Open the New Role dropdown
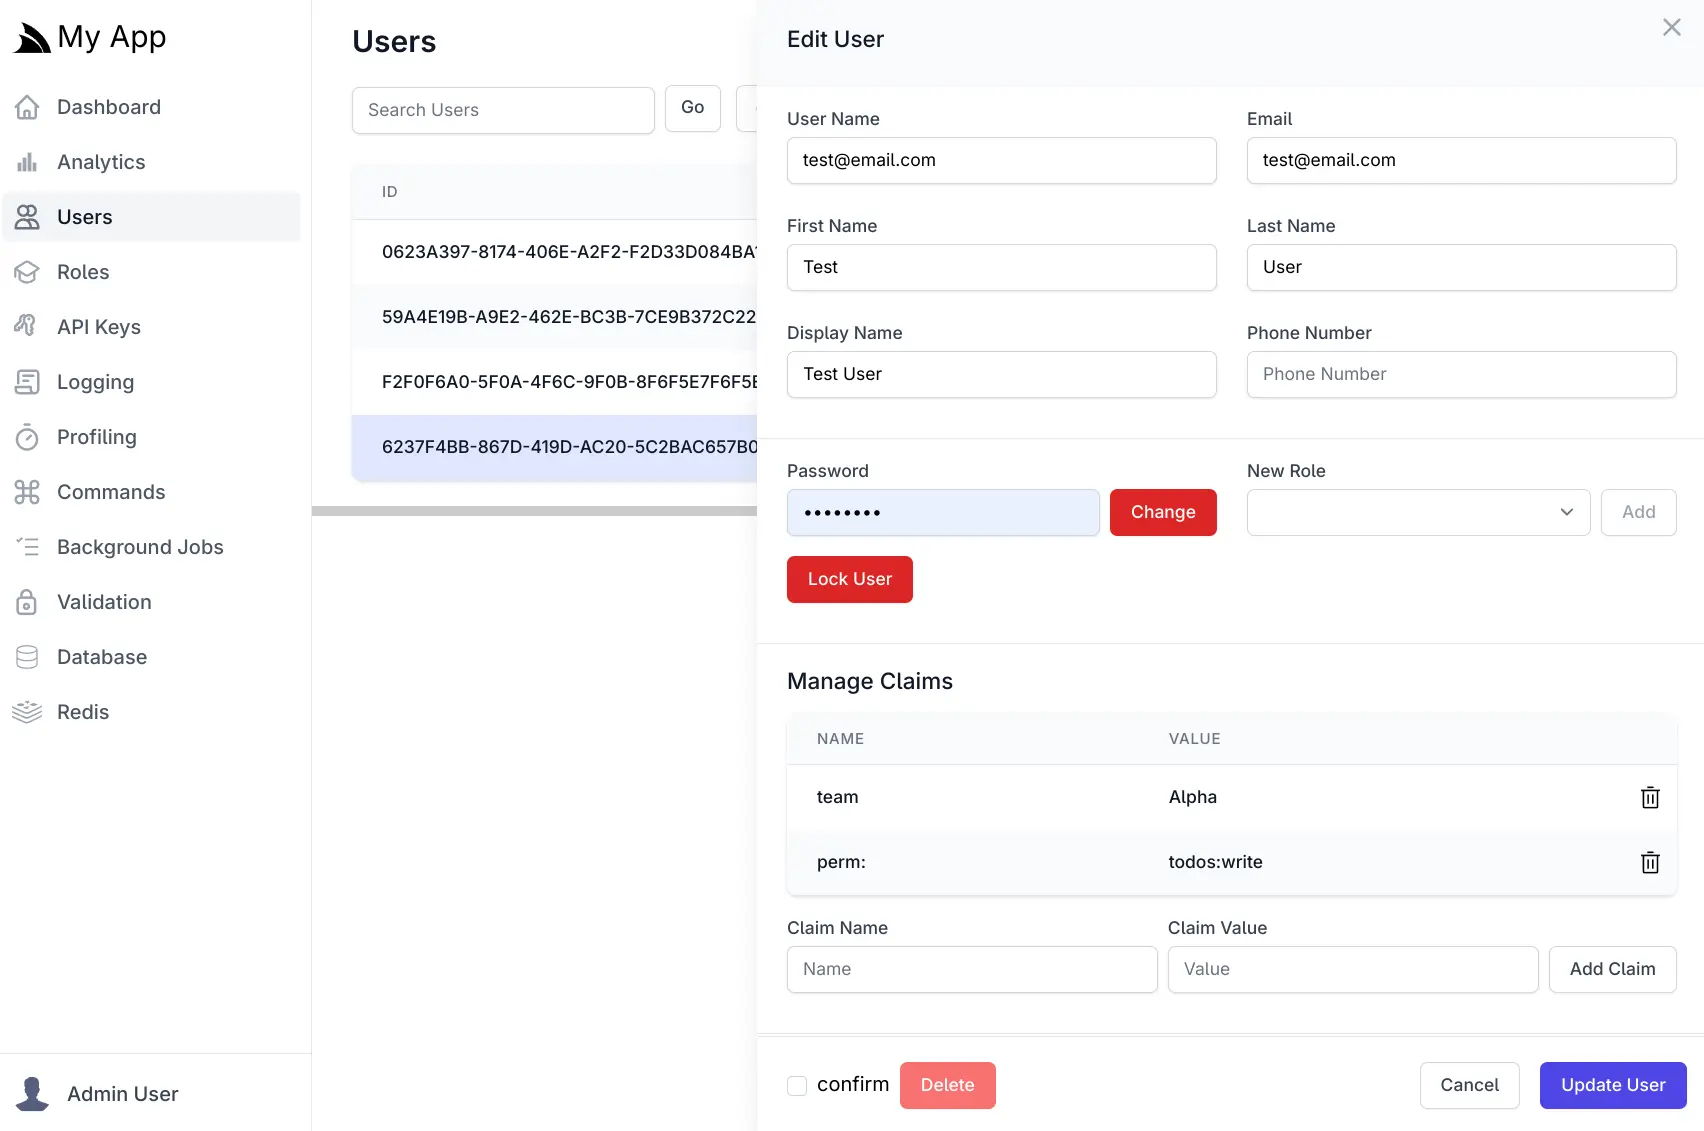Image resolution: width=1704 pixels, height=1131 pixels. click(1417, 512)
